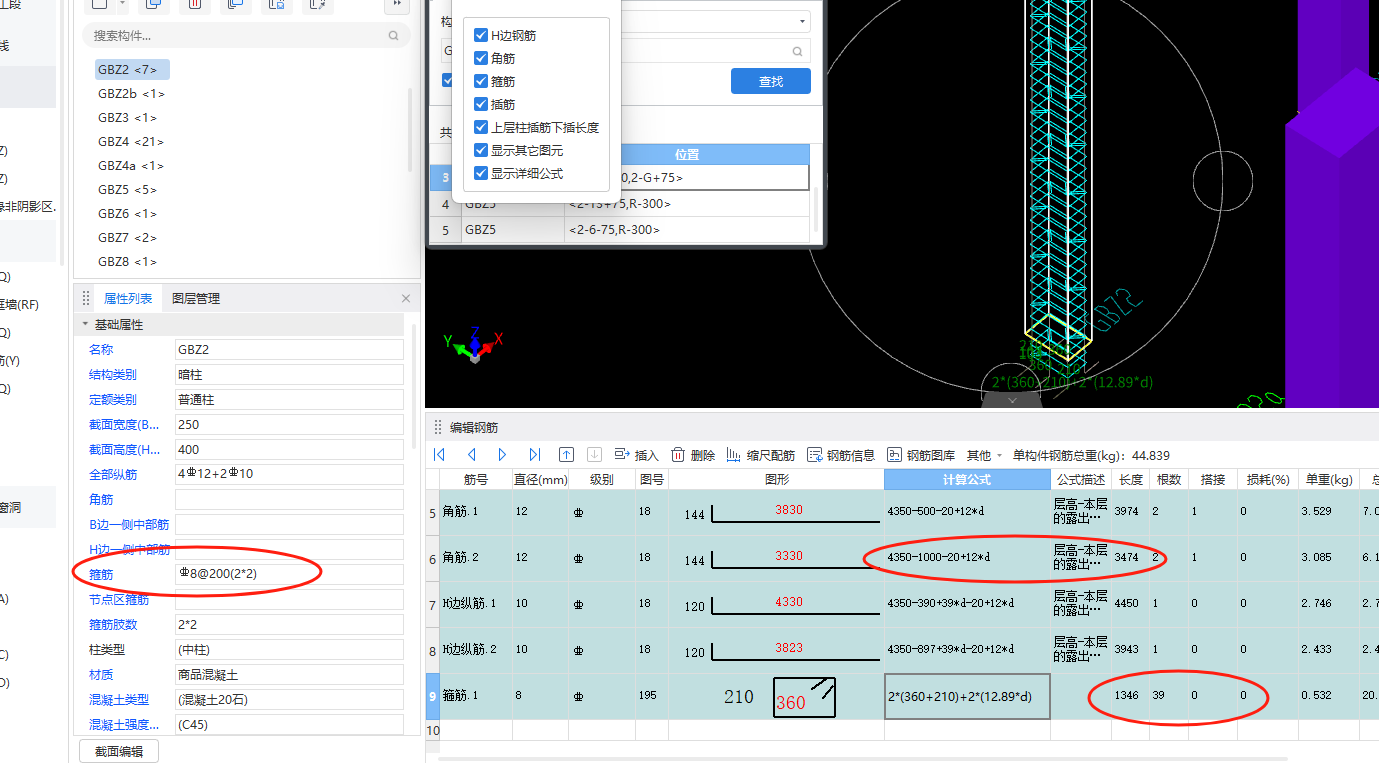Go to next rebar record arrow
The image size is (1379, 763).
[x=503, y=455]
